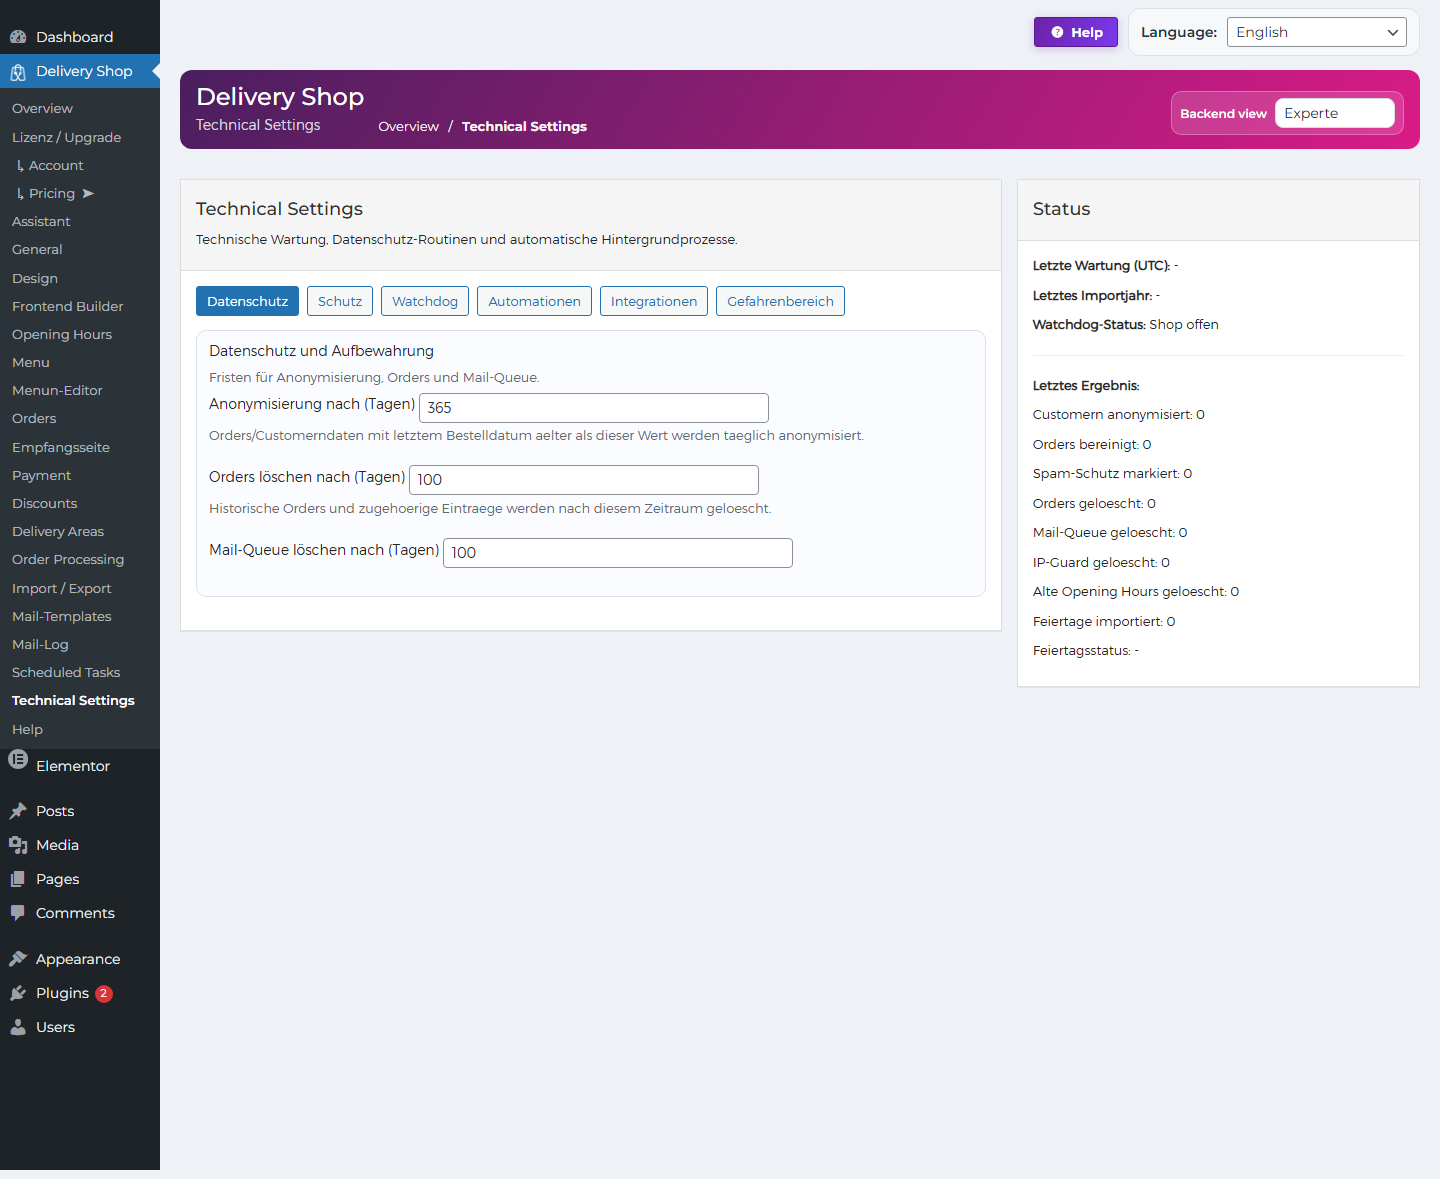Open the Automationen tab

pyautogui.click(x=534, y=301)
